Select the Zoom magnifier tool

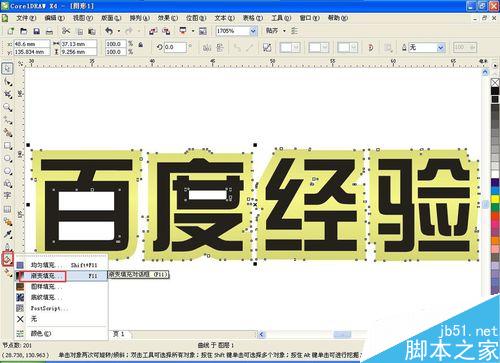7,107
